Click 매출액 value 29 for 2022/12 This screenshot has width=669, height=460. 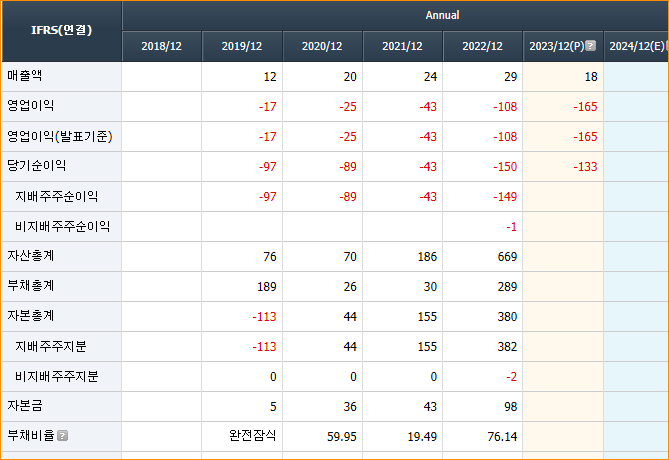click(x=510, y=77)
